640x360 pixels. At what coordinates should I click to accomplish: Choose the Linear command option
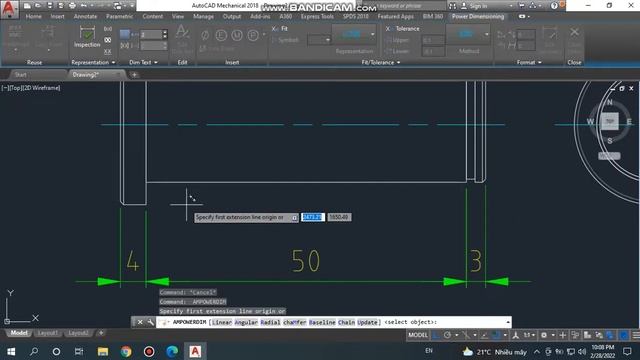[222, 322]
